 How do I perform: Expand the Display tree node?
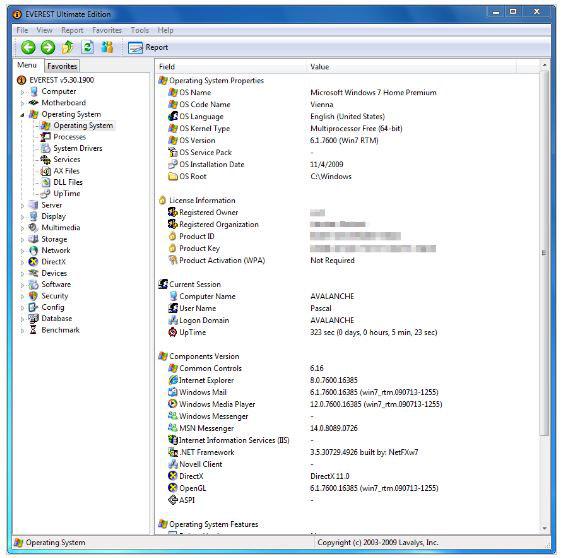coord(22,217)
